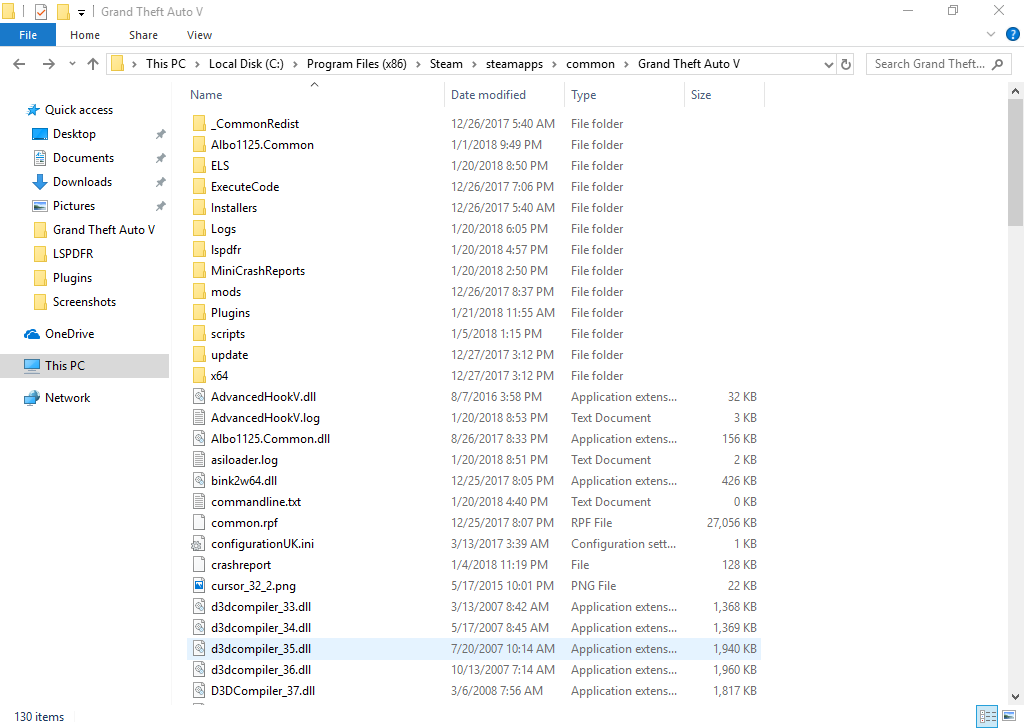Click the Forward navigation arrow
The image size is (1024, 728).
click(48, 64)
